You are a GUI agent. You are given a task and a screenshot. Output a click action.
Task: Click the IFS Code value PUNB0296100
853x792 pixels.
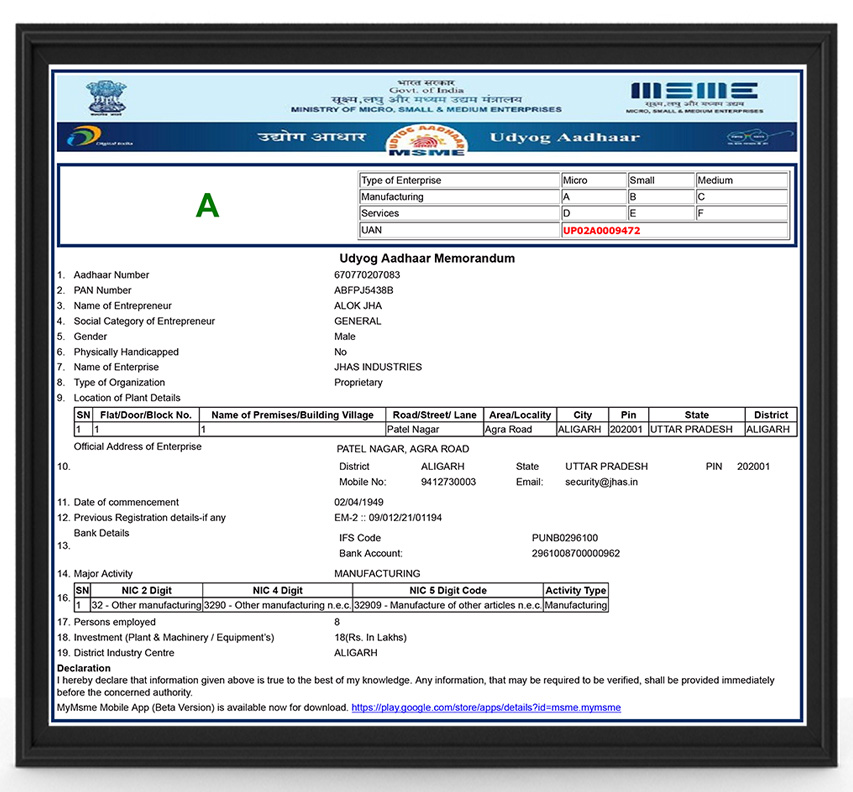[x=565, y=538]
